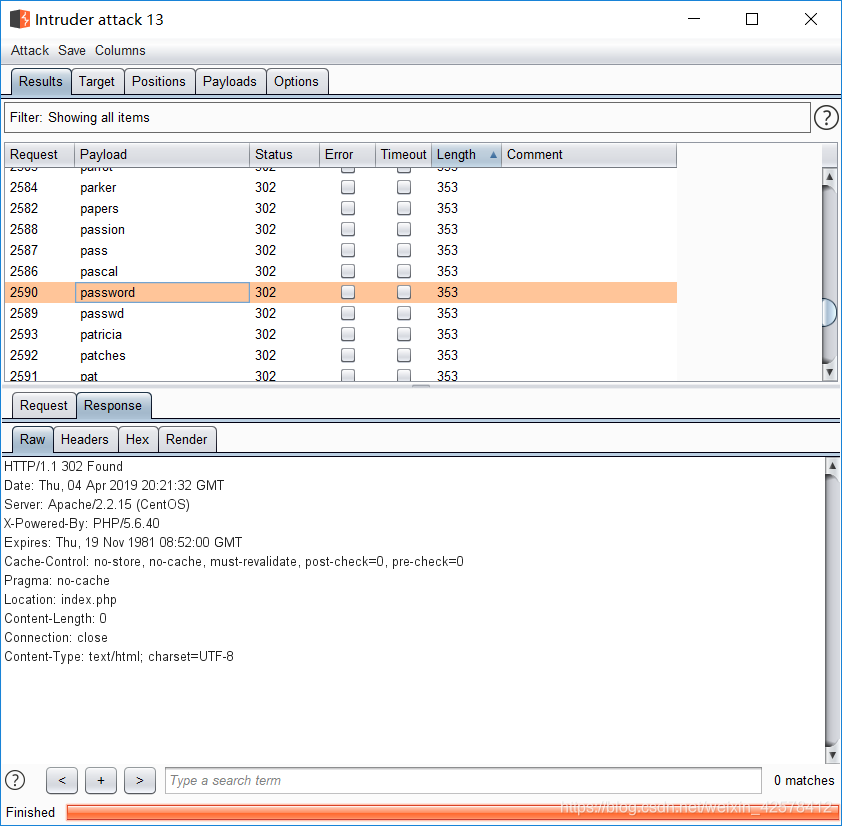Select the 'pascal' payload cell
This screenshot has height=826, width=842.
(162, 271)
